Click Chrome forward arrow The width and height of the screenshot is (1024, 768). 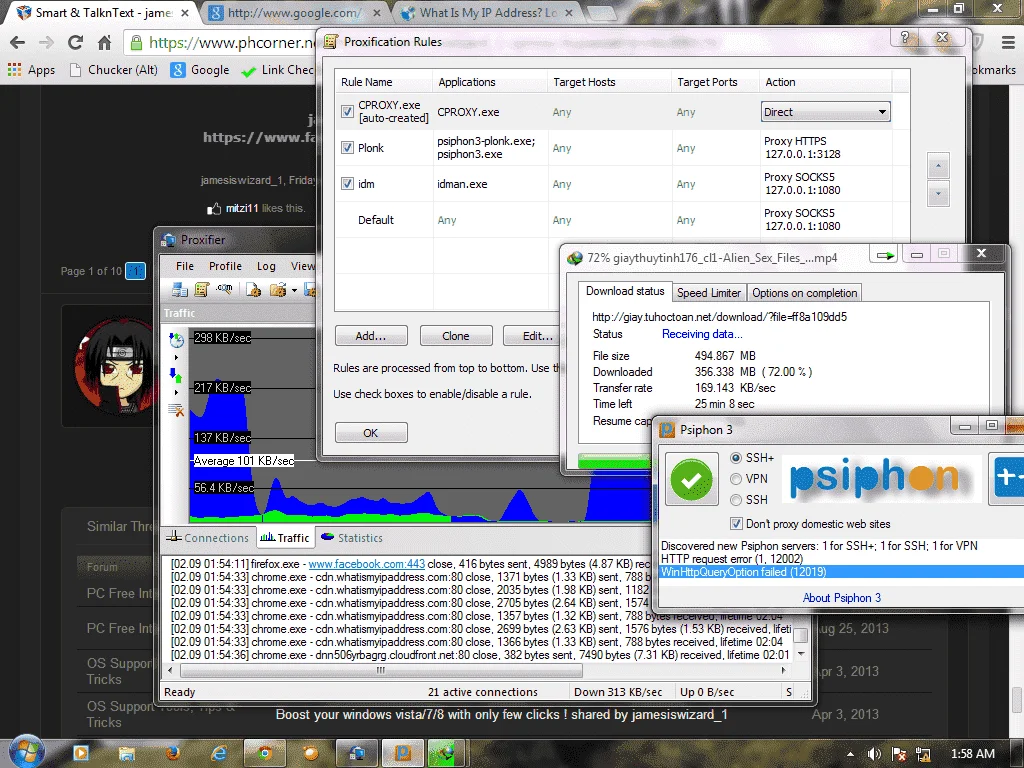46,43
